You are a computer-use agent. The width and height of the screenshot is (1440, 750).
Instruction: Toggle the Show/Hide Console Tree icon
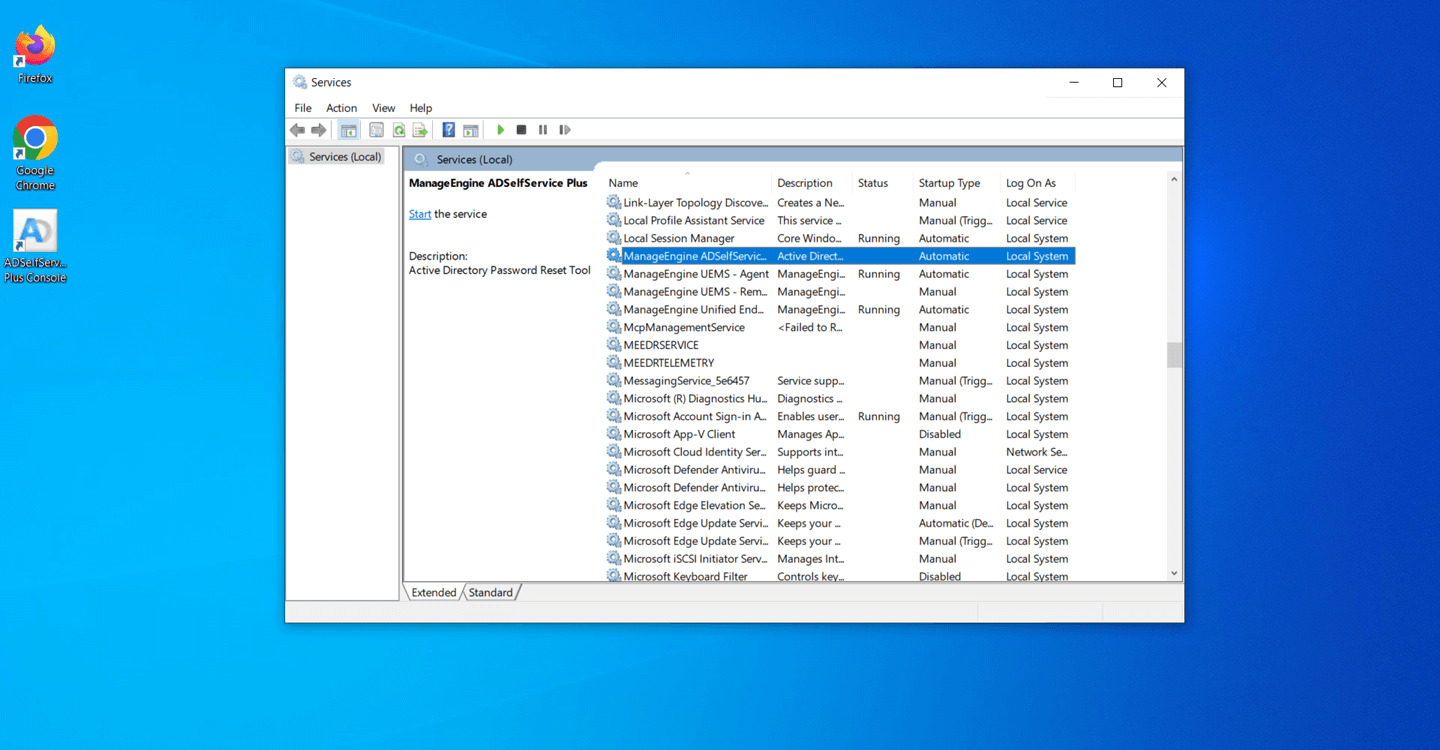pyautogui.click(x=348, y=129)
